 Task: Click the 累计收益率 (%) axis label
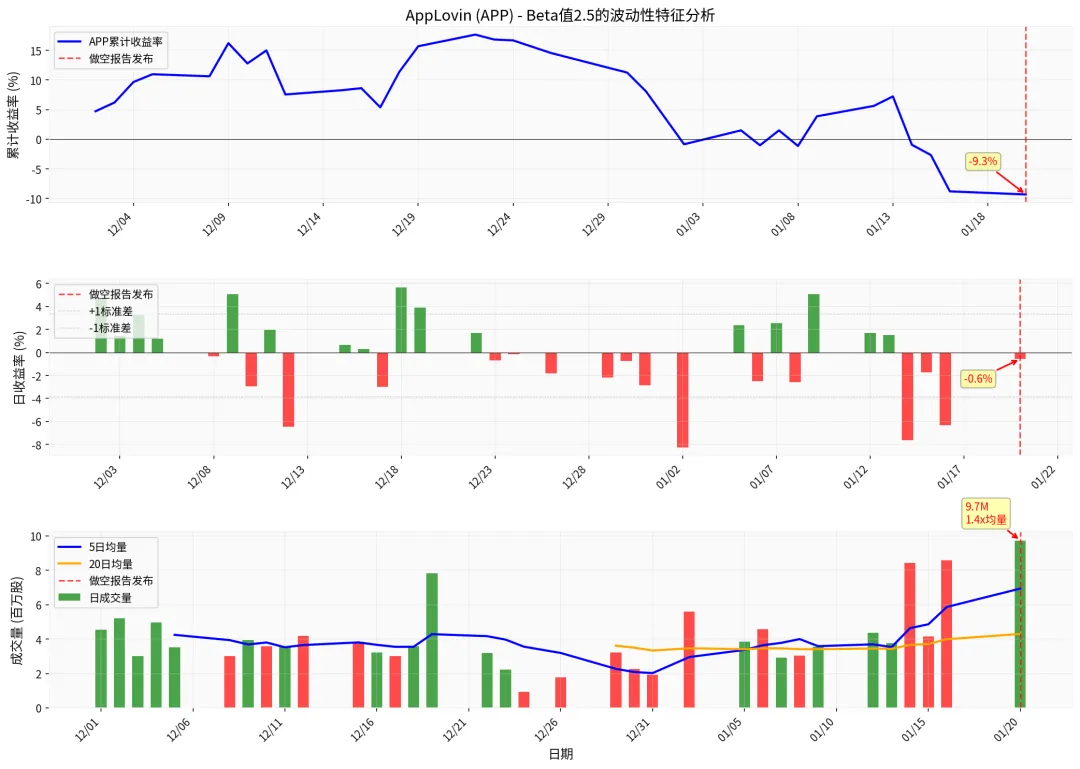tap(14, 115)
